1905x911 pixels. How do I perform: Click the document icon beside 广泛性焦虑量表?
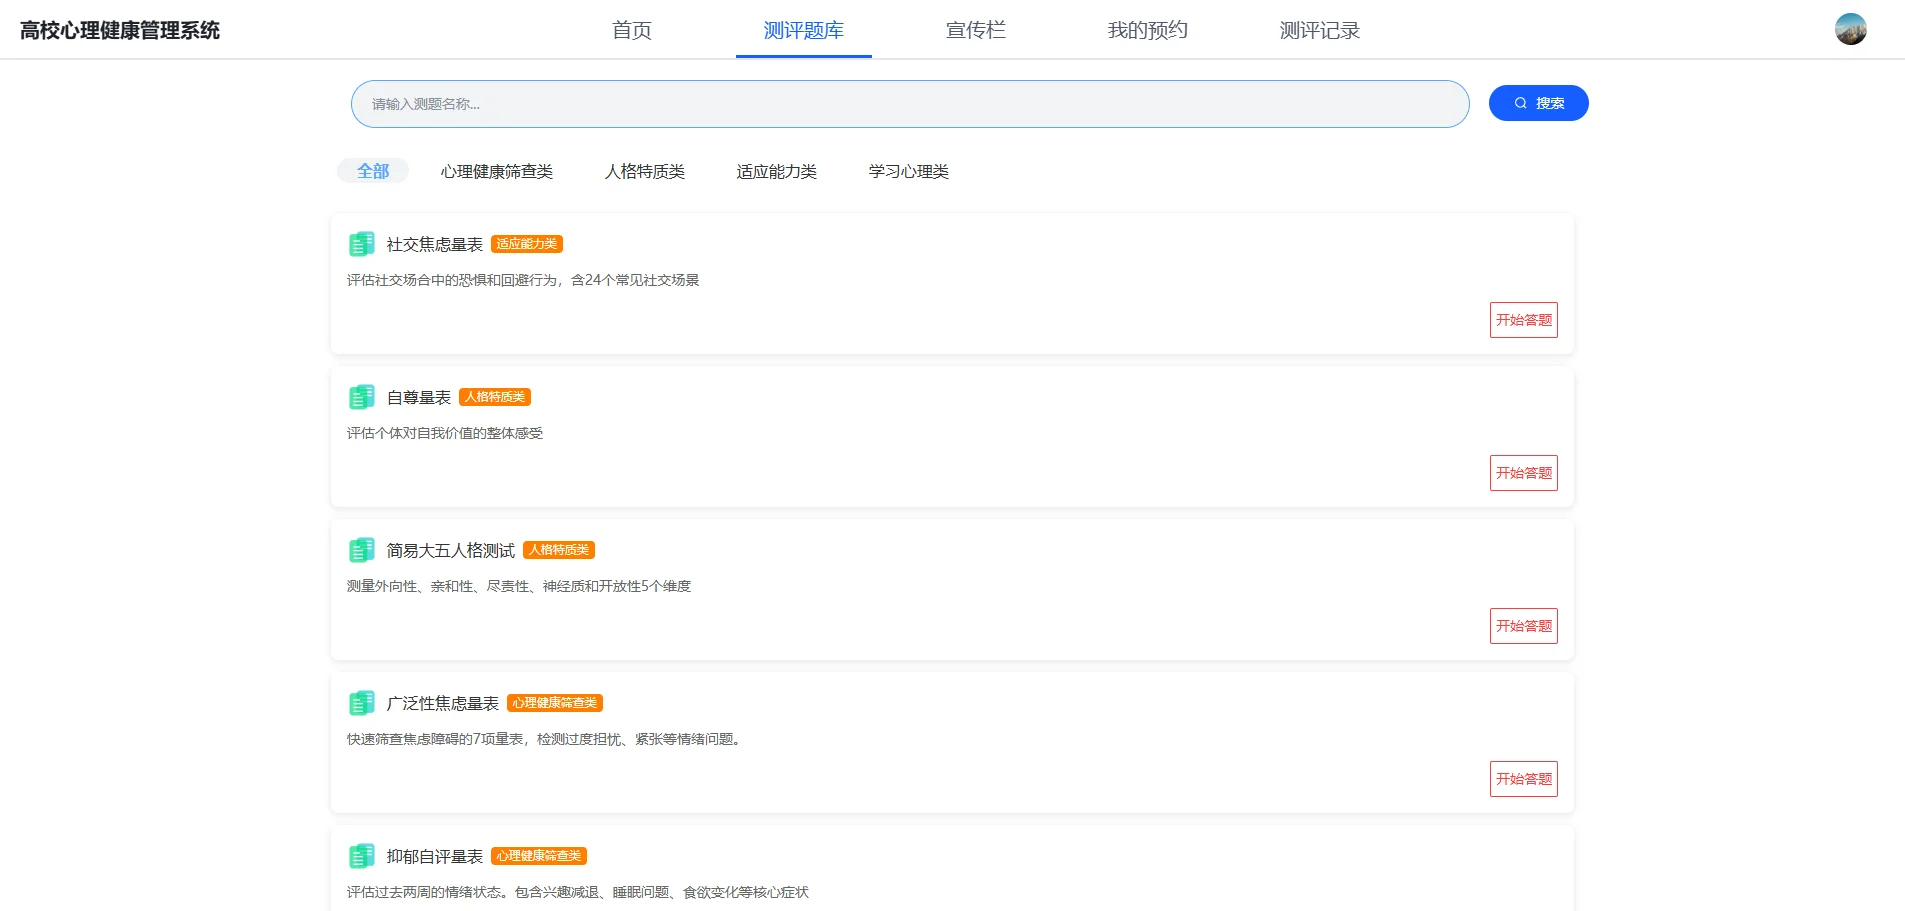pos(362,702)
